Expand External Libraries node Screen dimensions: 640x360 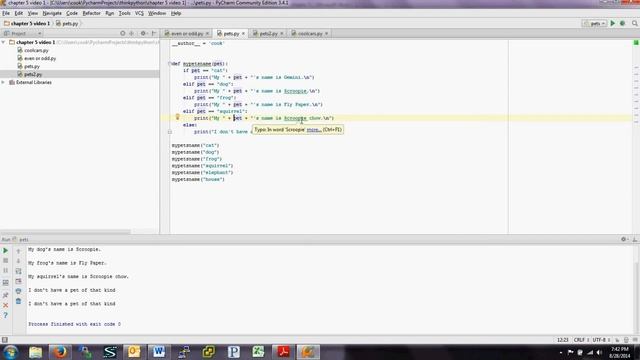pyautogui.click(x=3, y=82)
